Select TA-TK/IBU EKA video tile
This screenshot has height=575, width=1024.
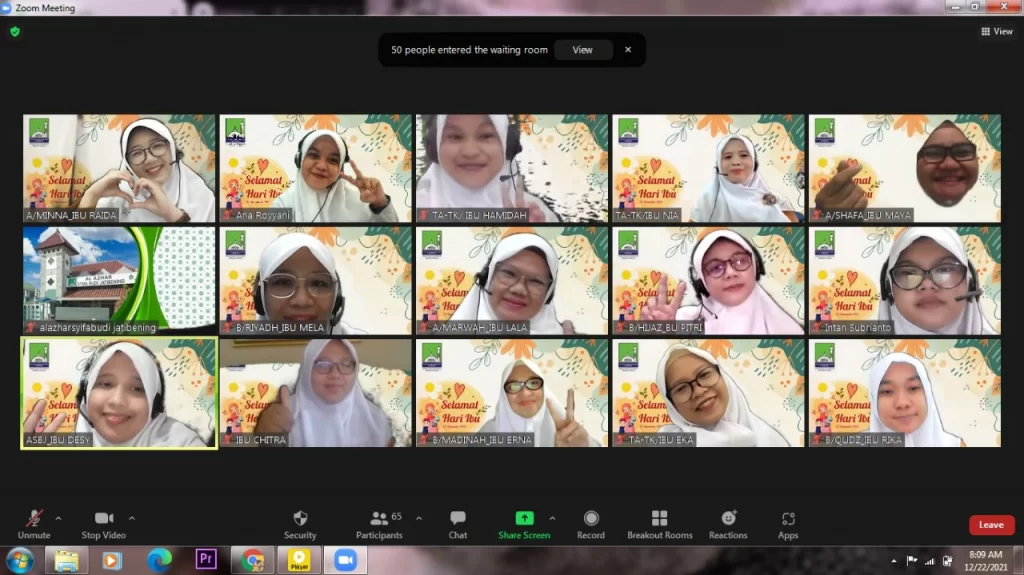click(709, 393)
